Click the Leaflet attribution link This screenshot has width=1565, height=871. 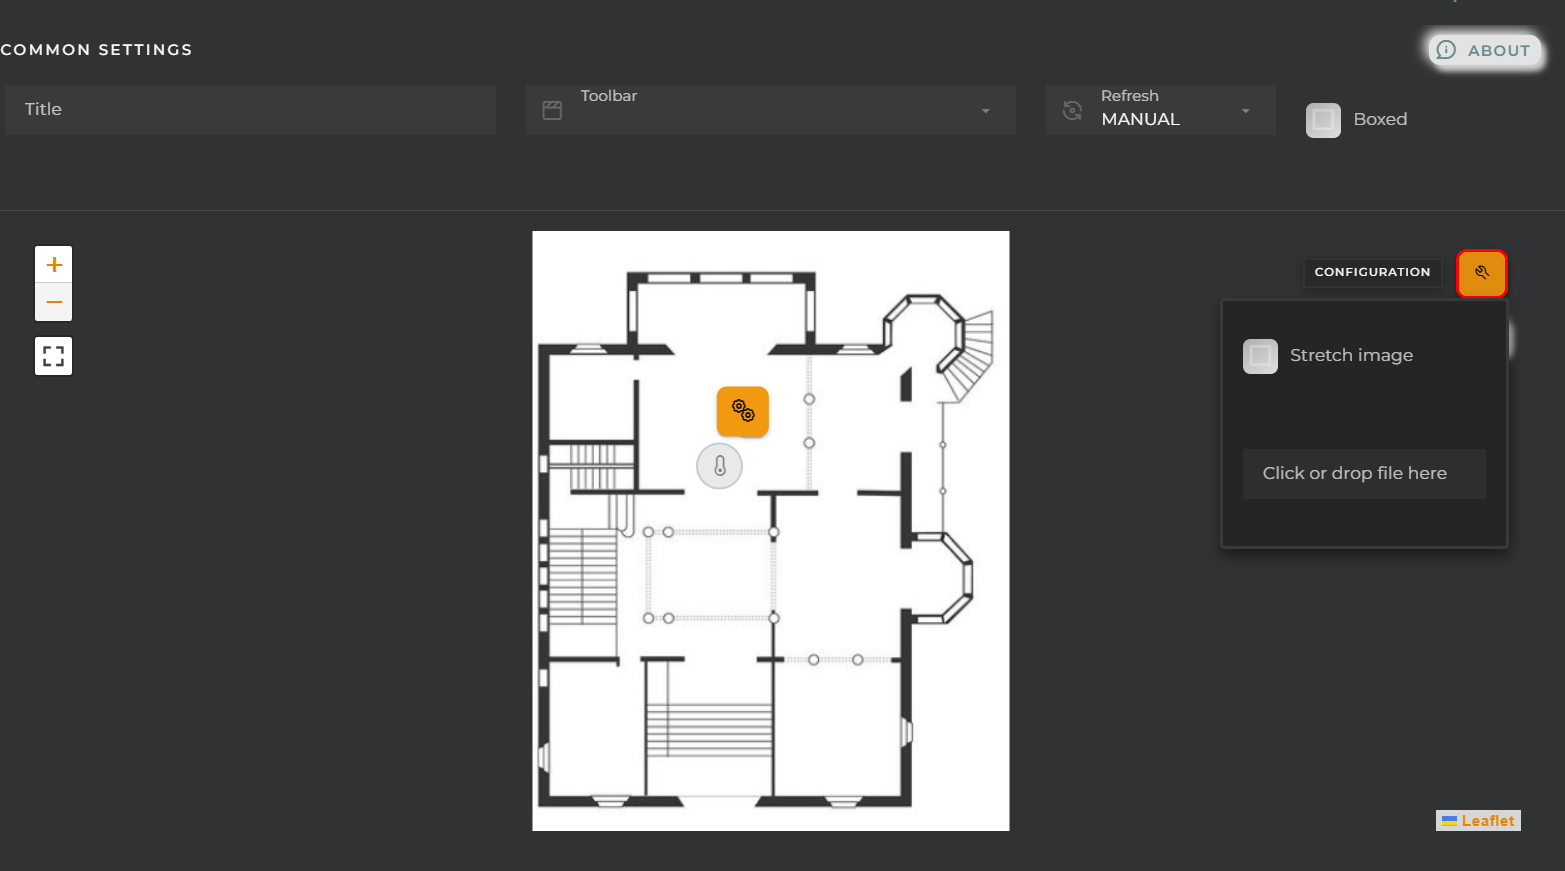point(1487,821)
